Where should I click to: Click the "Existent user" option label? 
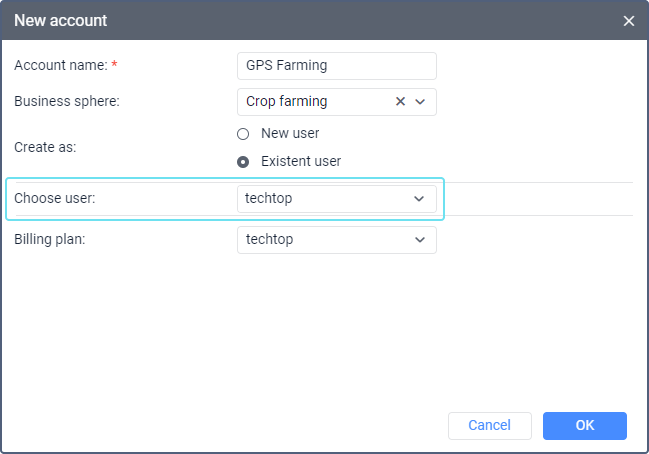pyautogui.click(x=300, y=161)
